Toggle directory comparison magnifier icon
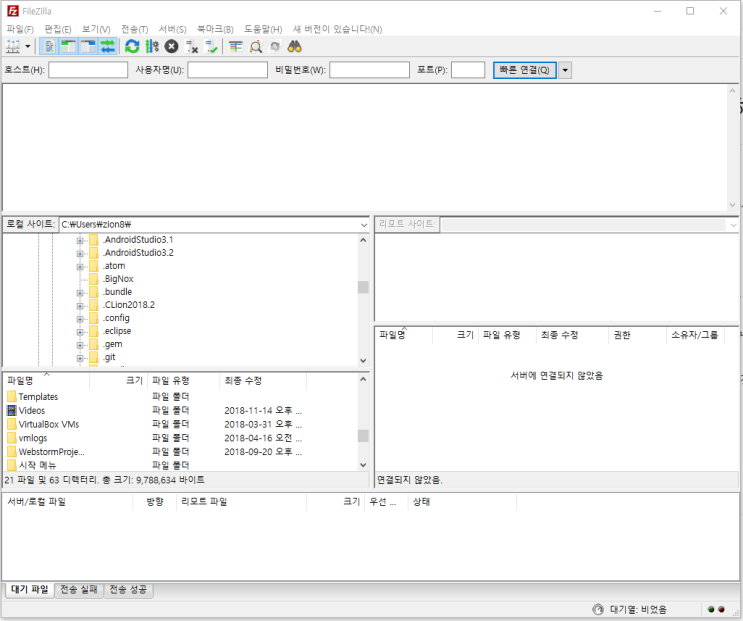Screen dimensions: 743x621 (255, 46)
